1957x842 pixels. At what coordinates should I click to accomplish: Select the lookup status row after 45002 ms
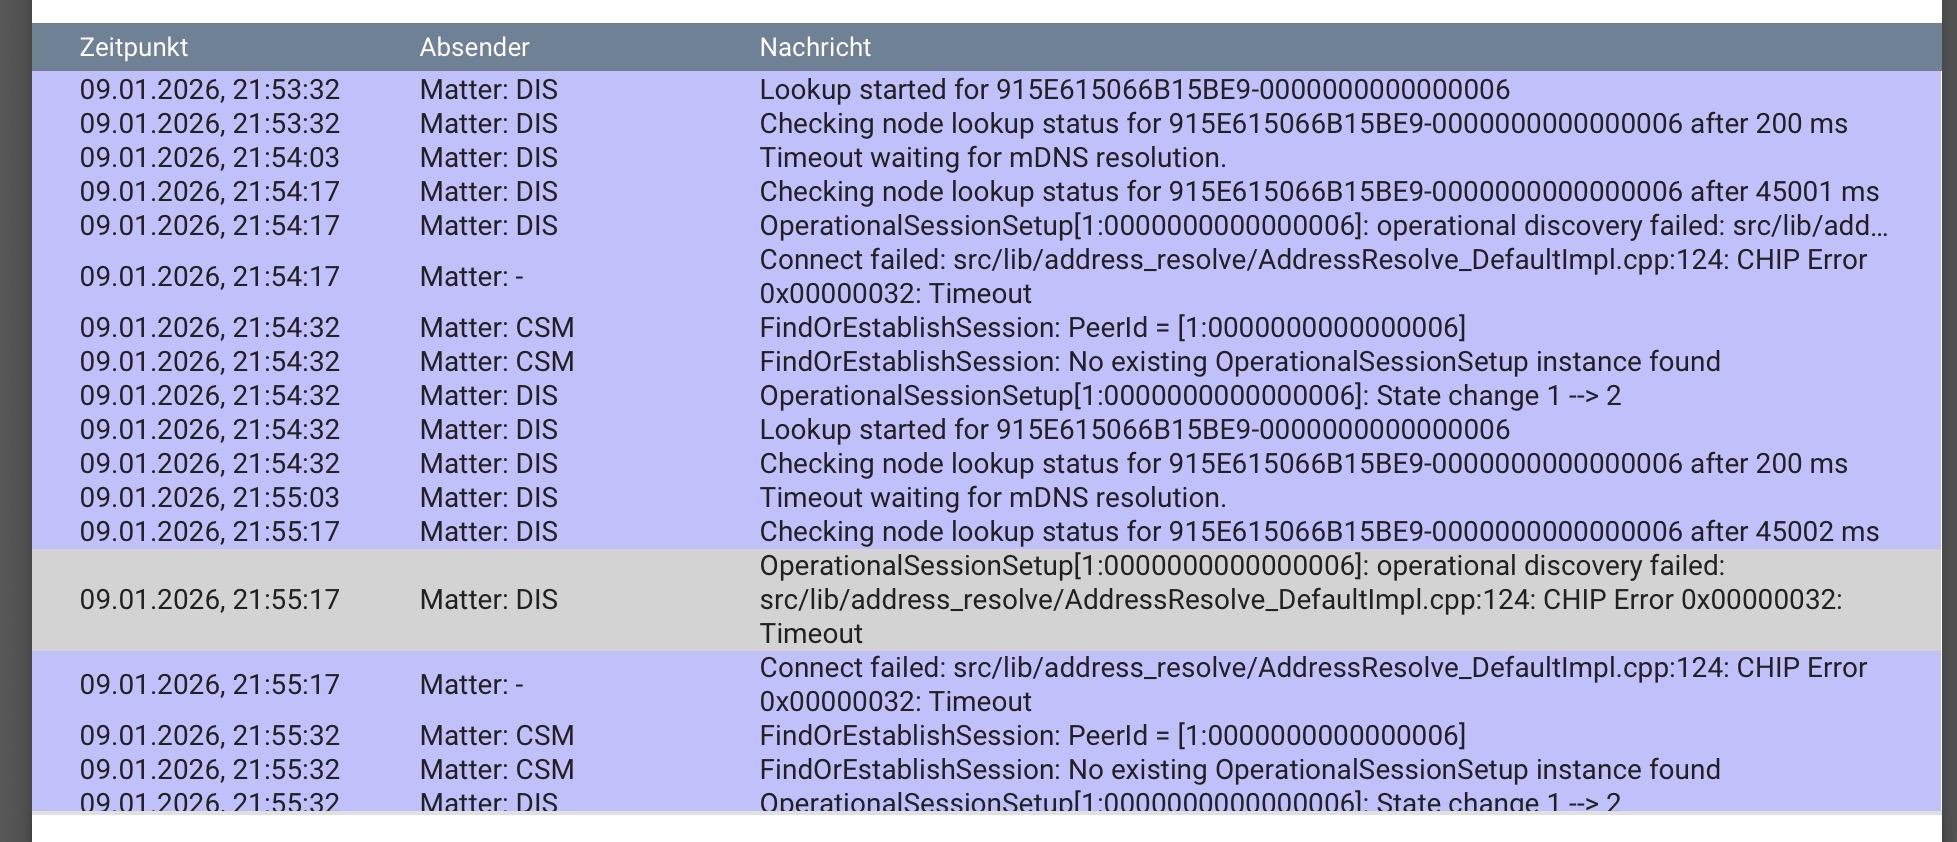click(x=1318, y=532)
